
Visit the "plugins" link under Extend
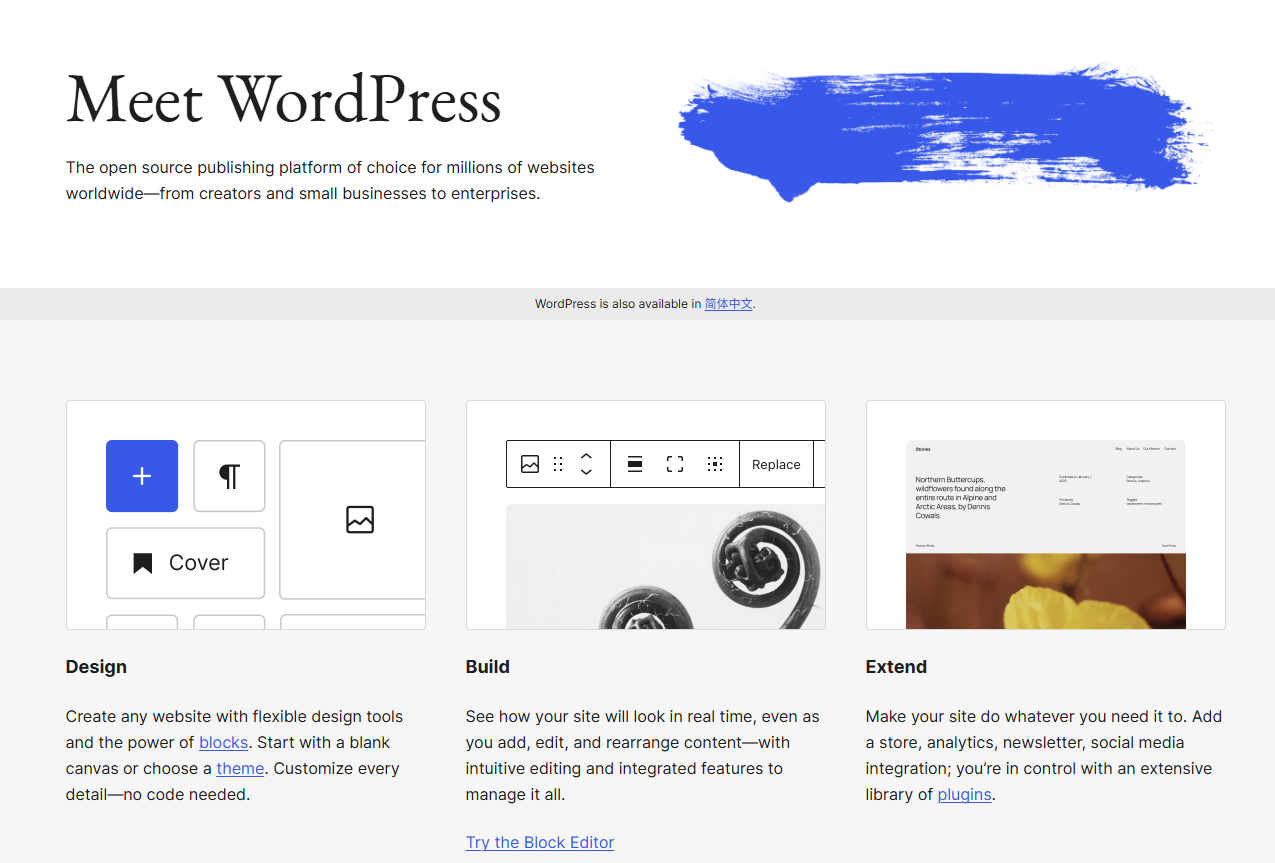(x=964, y=794)
